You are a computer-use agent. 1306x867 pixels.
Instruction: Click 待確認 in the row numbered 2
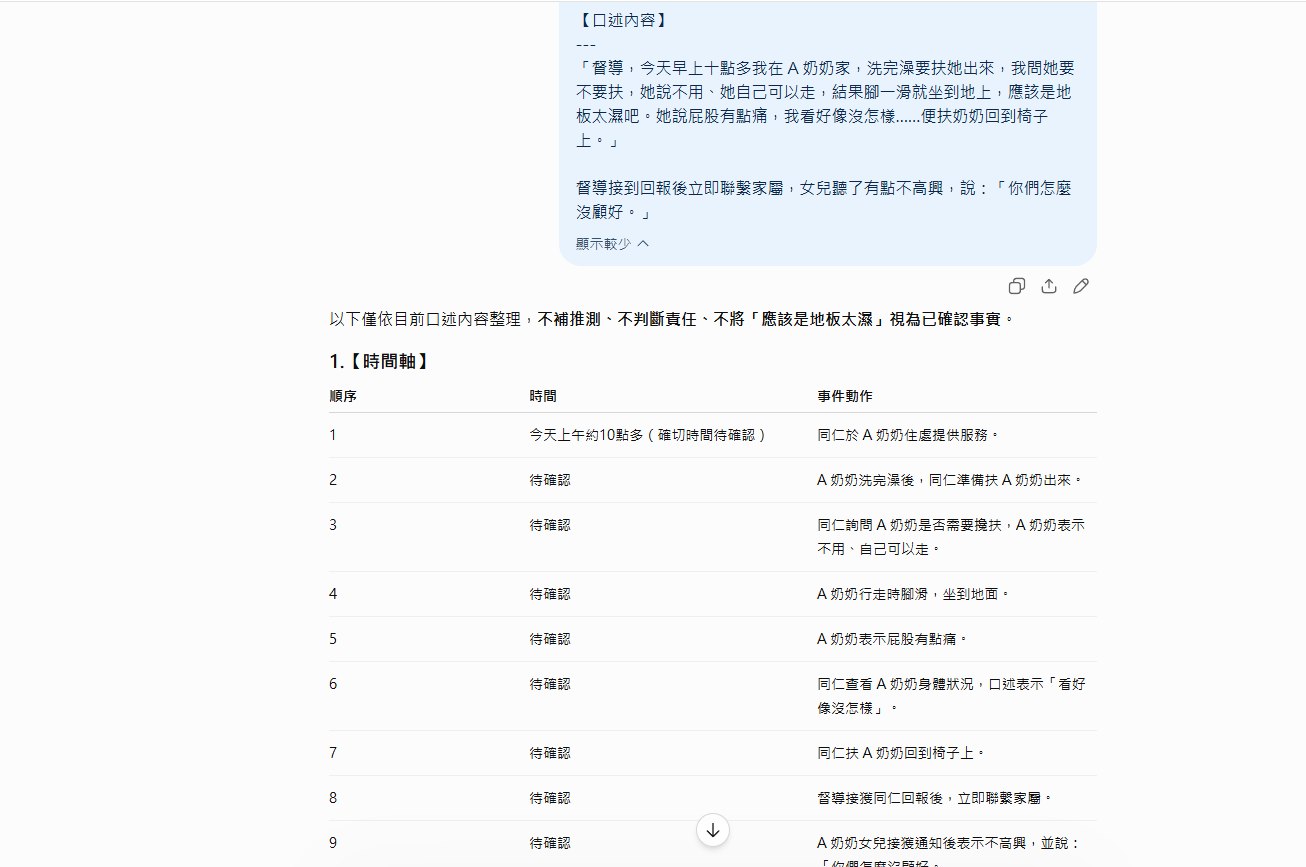(550, 480)
